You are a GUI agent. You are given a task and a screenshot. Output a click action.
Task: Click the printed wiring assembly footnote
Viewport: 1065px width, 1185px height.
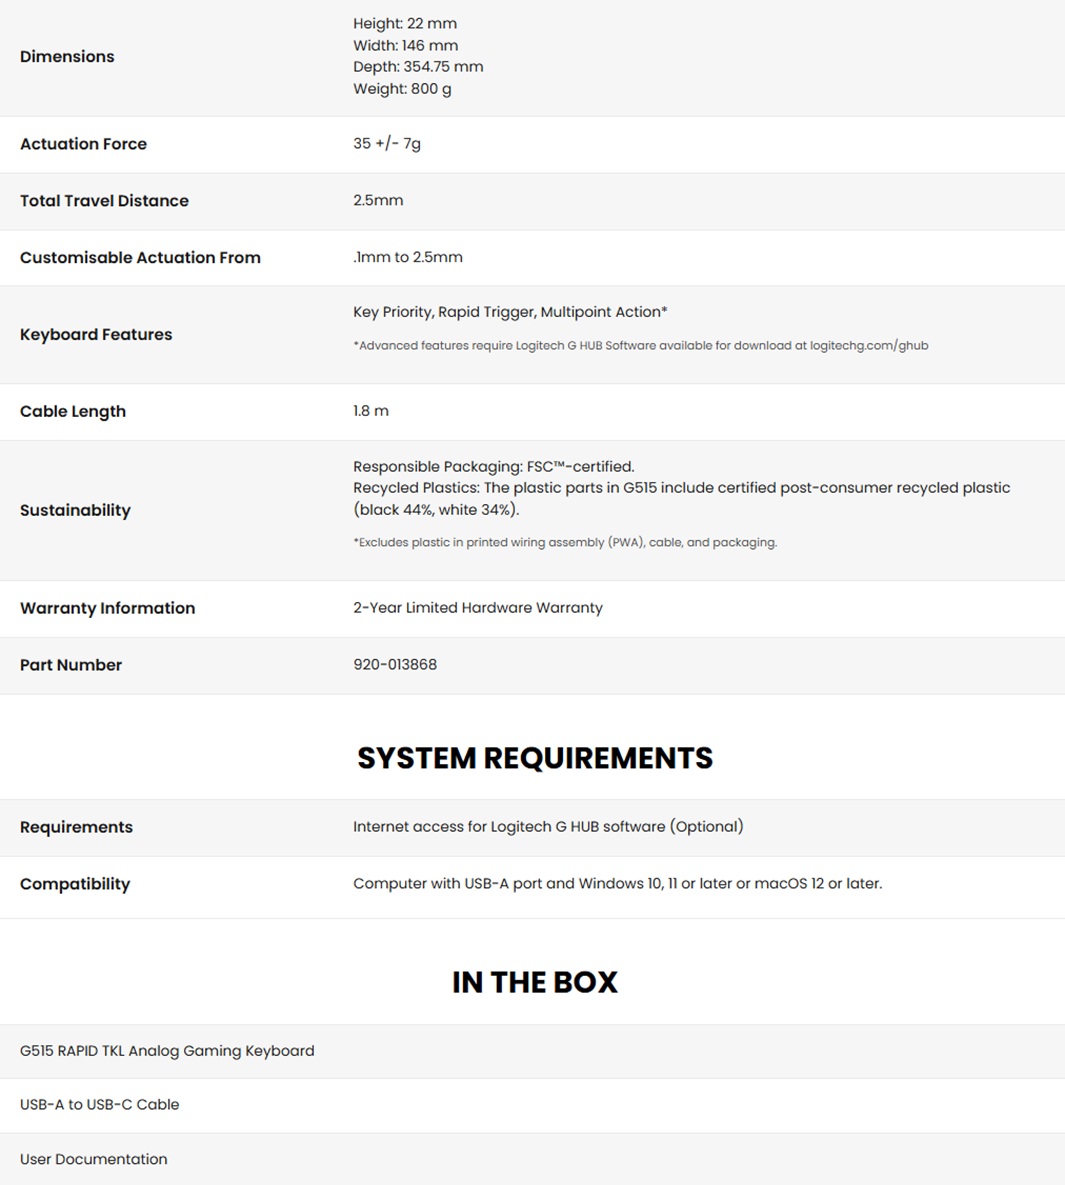pos(565,543)
